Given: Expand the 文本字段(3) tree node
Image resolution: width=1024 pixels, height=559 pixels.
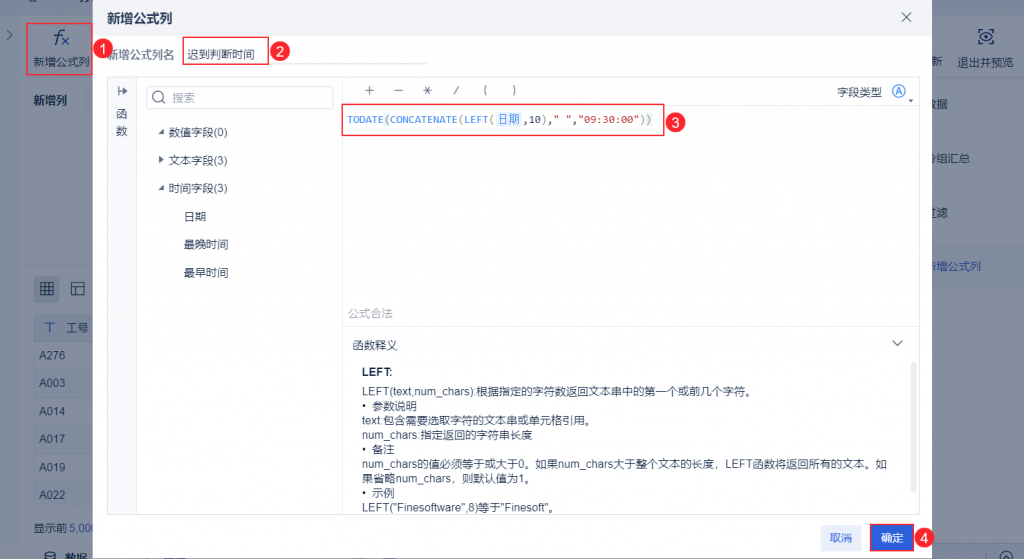Looking at the screenshot, I should pos(161,159).
